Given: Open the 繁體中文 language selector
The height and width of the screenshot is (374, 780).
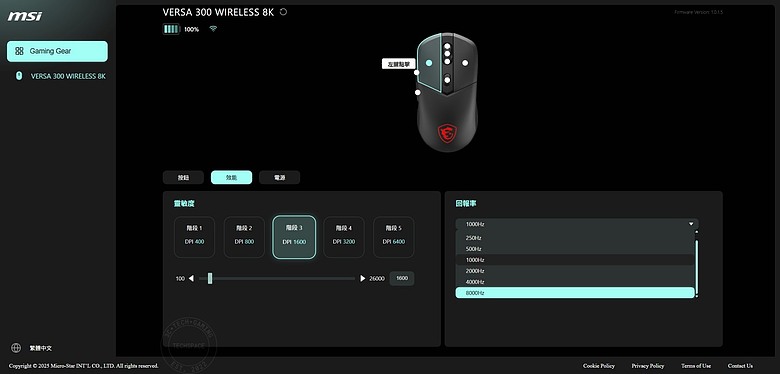Looking at the screenshot, I should pyautogui.click(x=41, y=349).
